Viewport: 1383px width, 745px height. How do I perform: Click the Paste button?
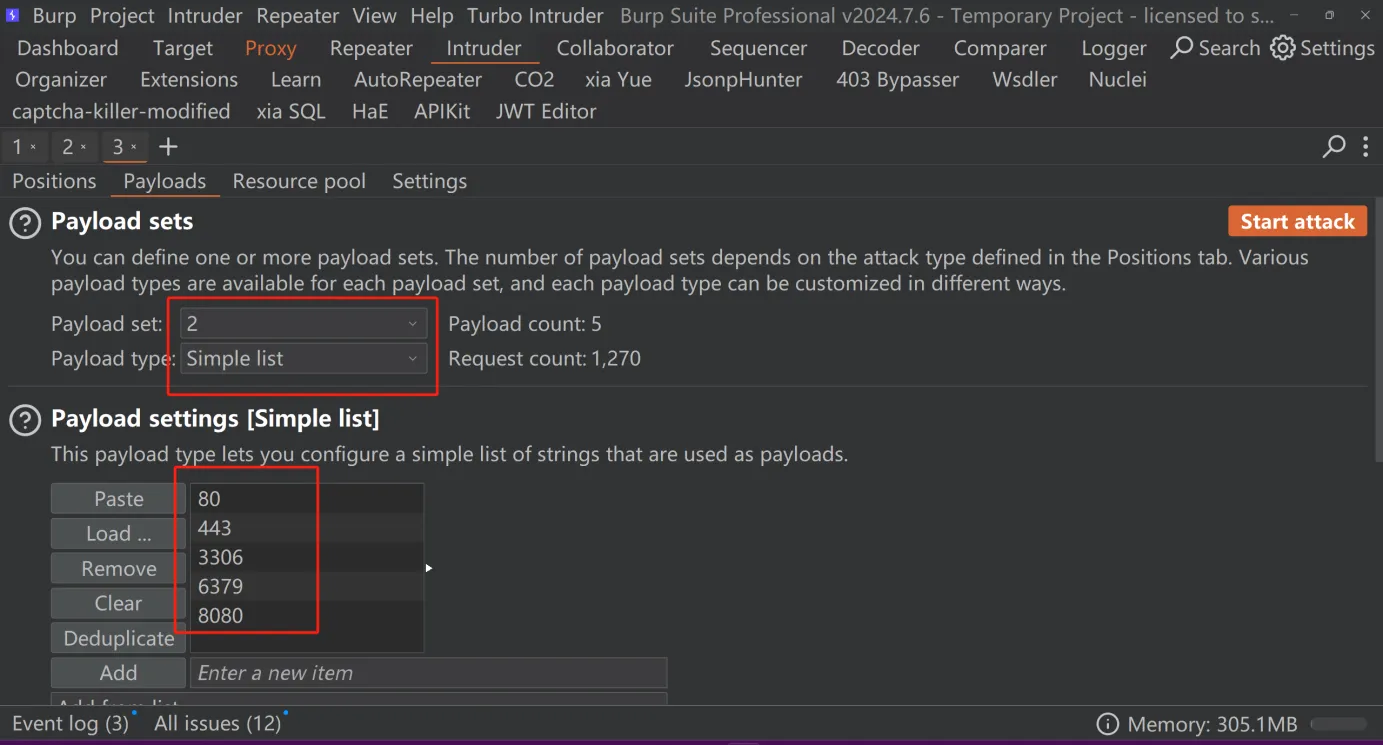[x=118, y=499]
